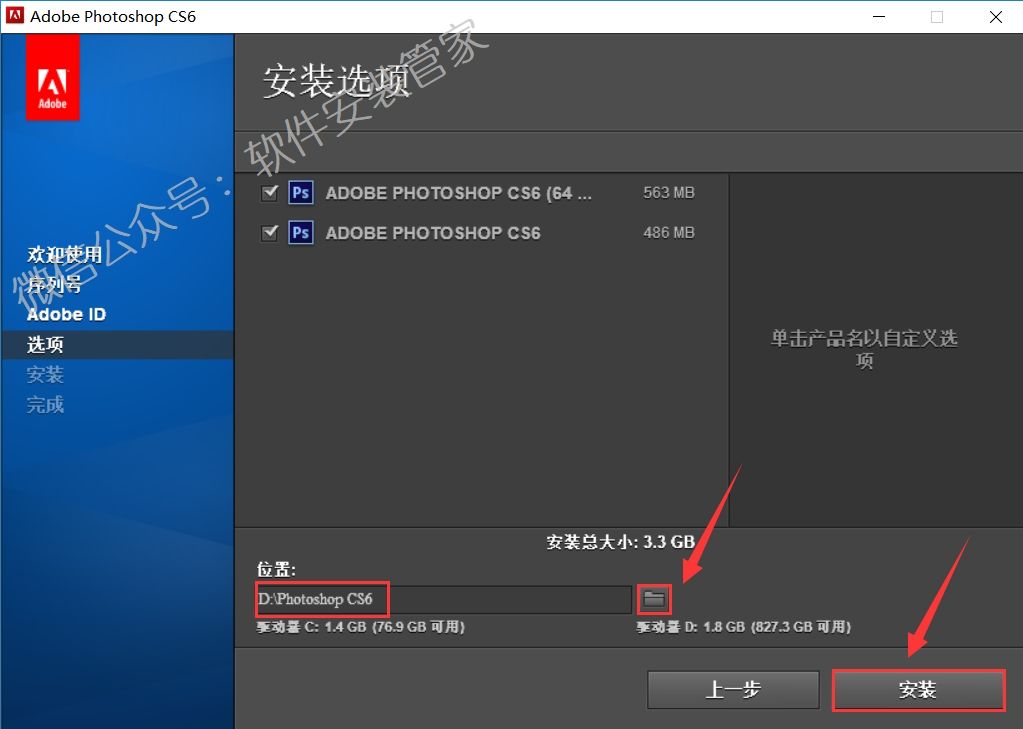
Task: Click the red Adobe logo in the sidebar
Action: [51, 78]
